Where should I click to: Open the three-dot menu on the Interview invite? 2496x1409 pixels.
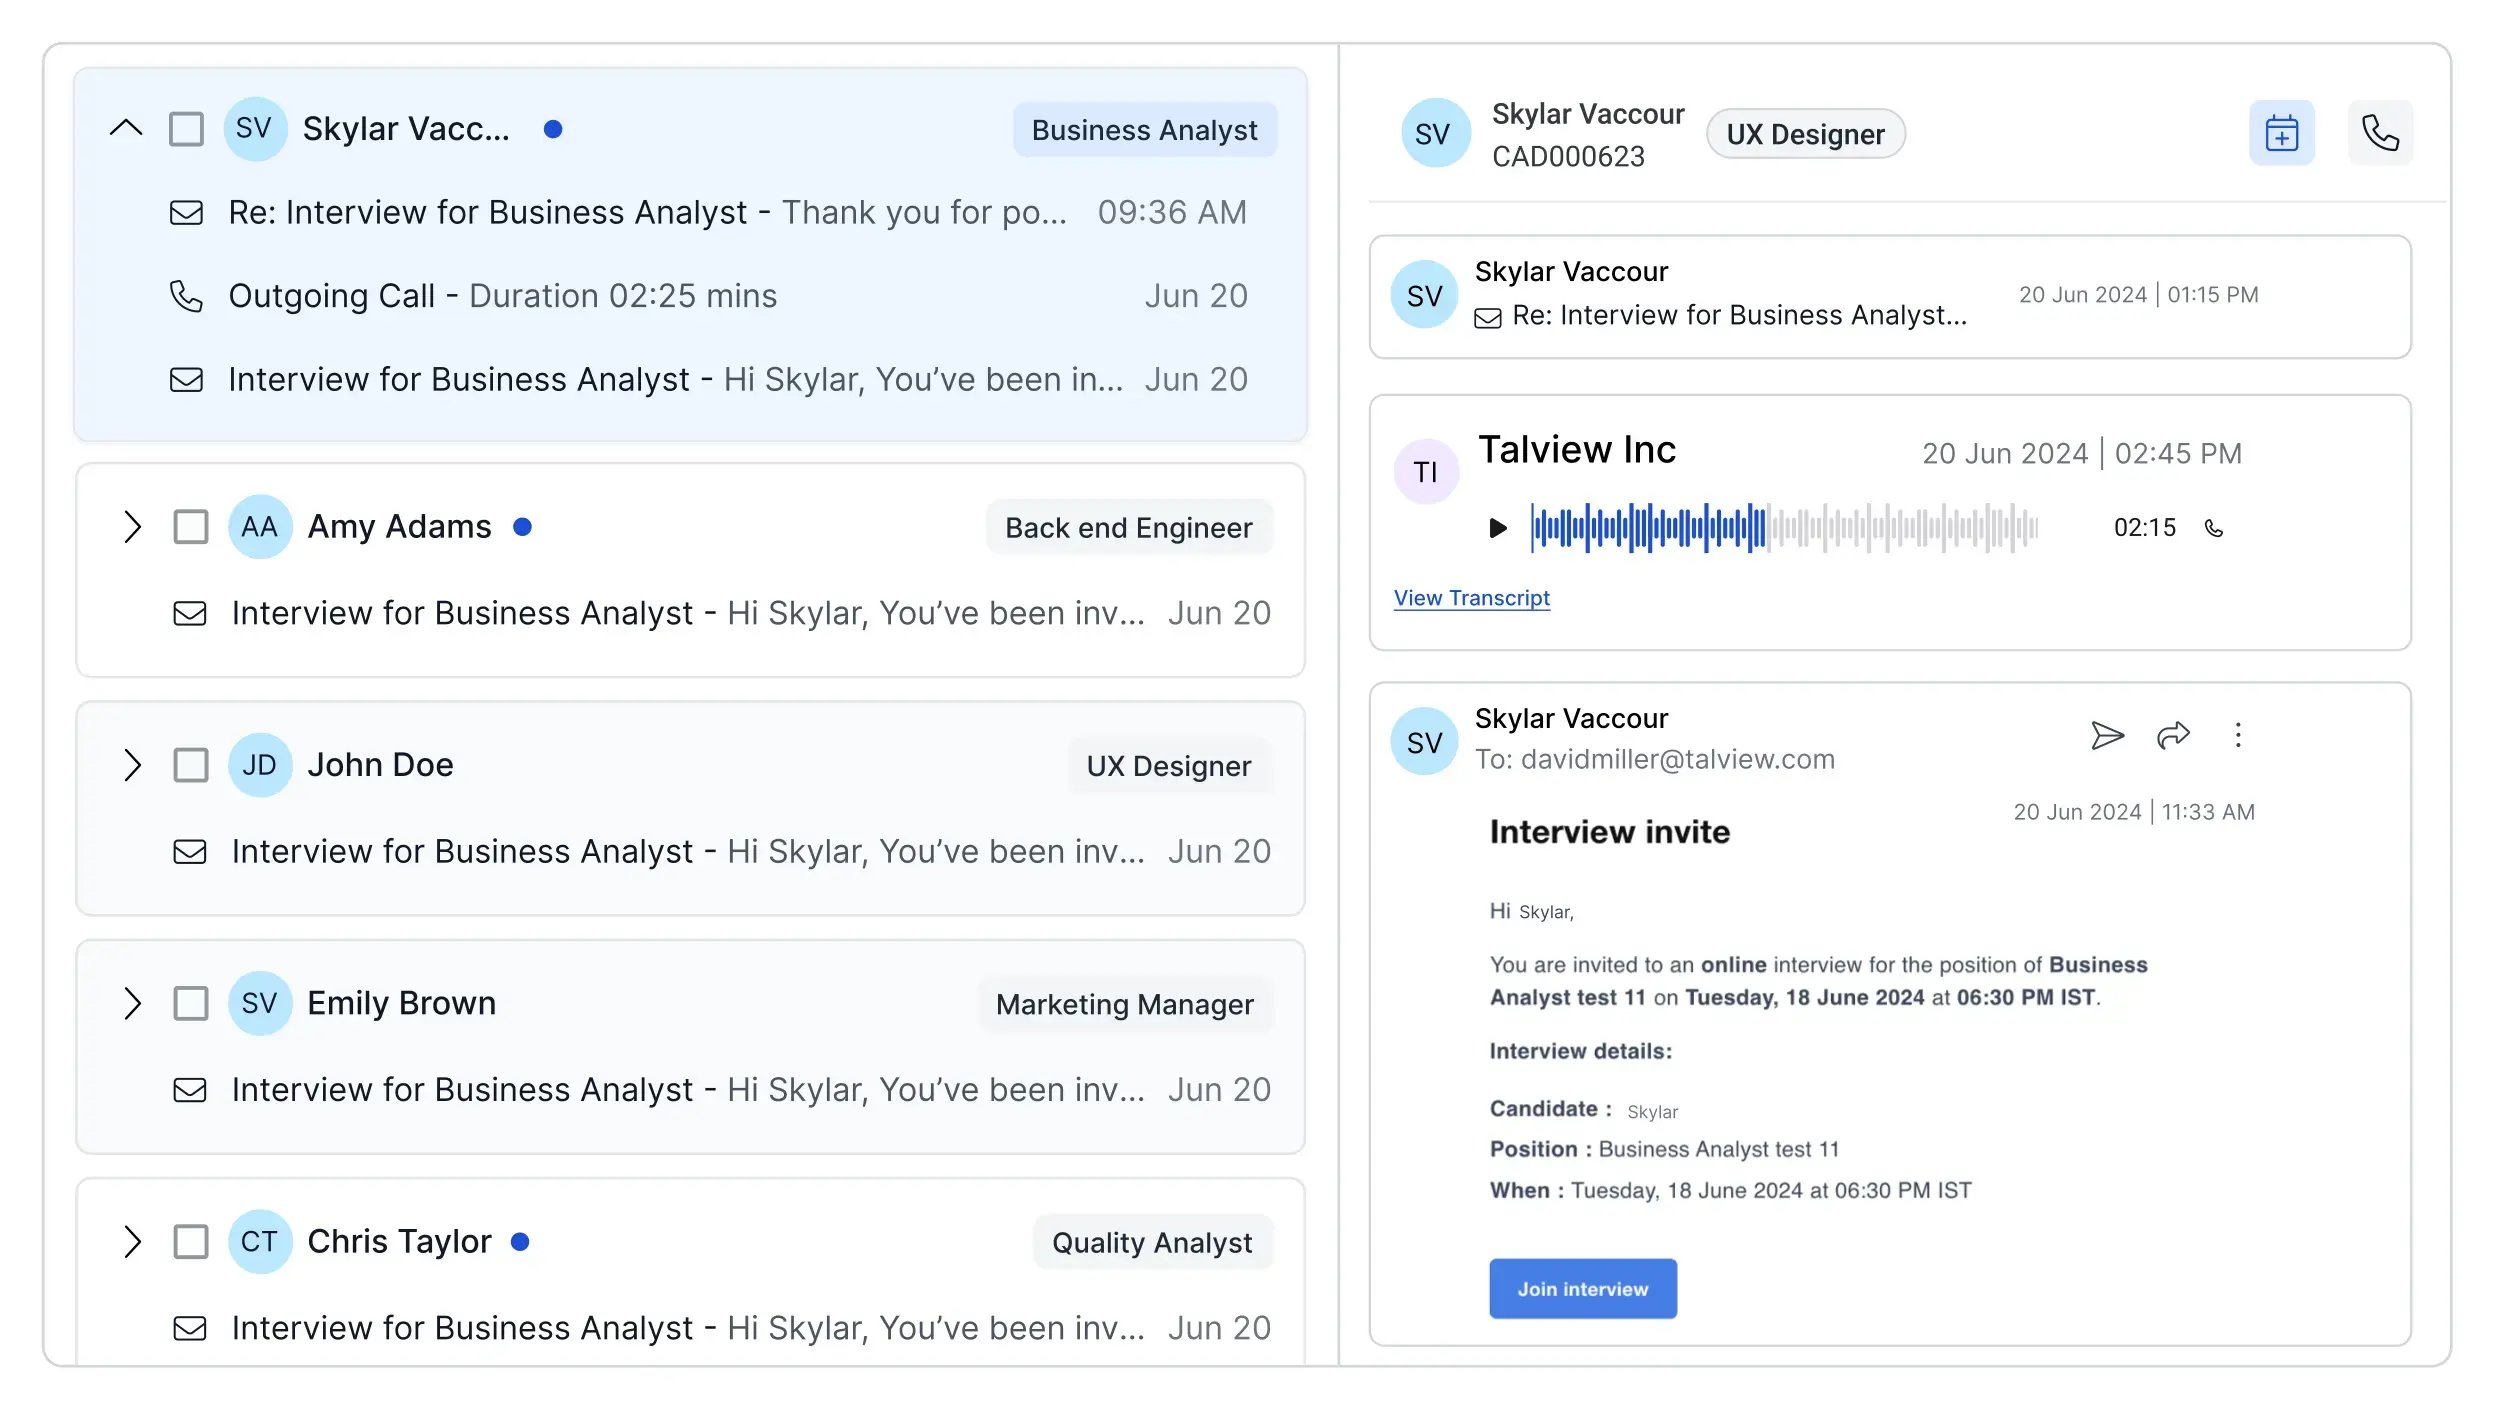[x=2238, y=736]
